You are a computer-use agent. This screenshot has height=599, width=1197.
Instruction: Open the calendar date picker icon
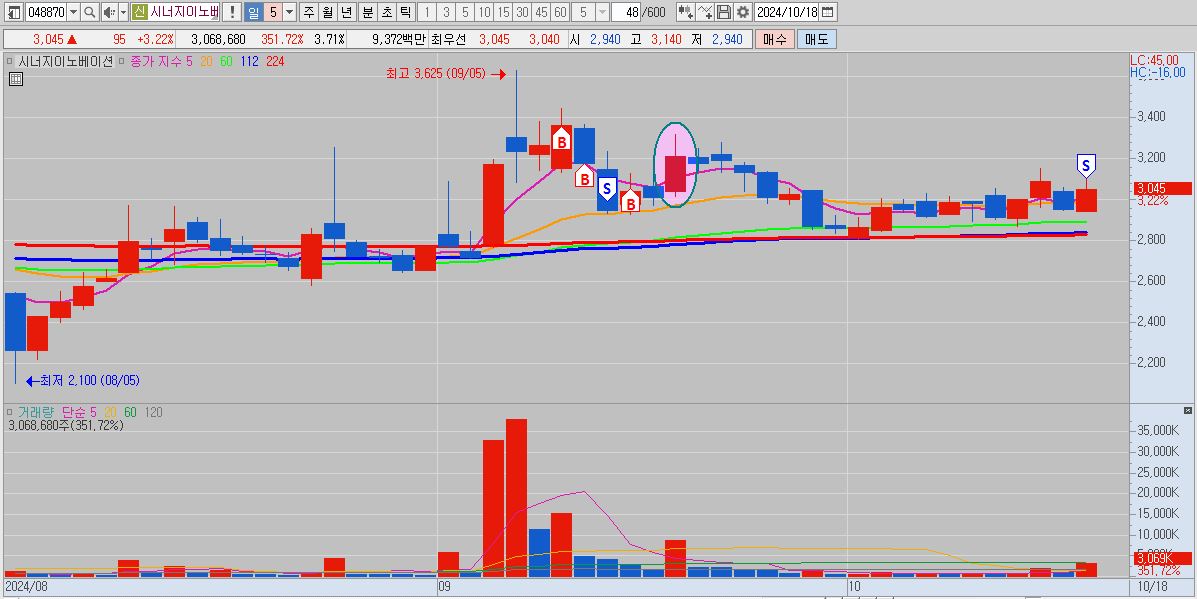[828, 12]
